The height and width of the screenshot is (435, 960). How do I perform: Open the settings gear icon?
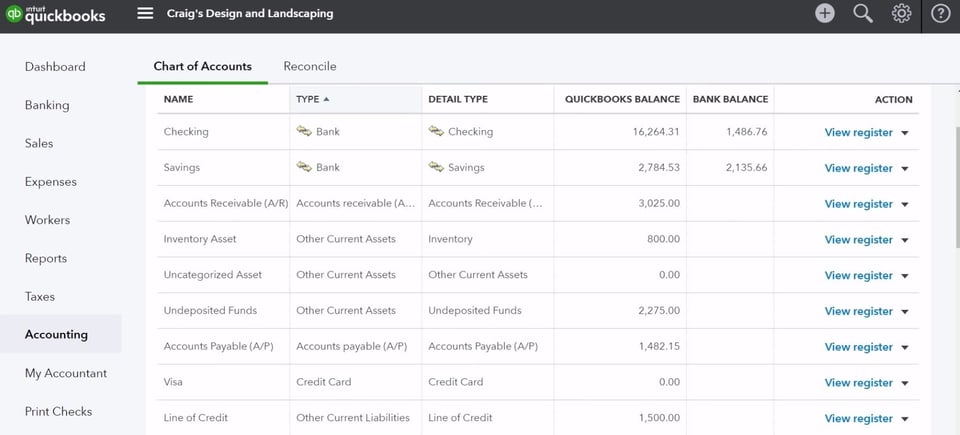(901, 13)
